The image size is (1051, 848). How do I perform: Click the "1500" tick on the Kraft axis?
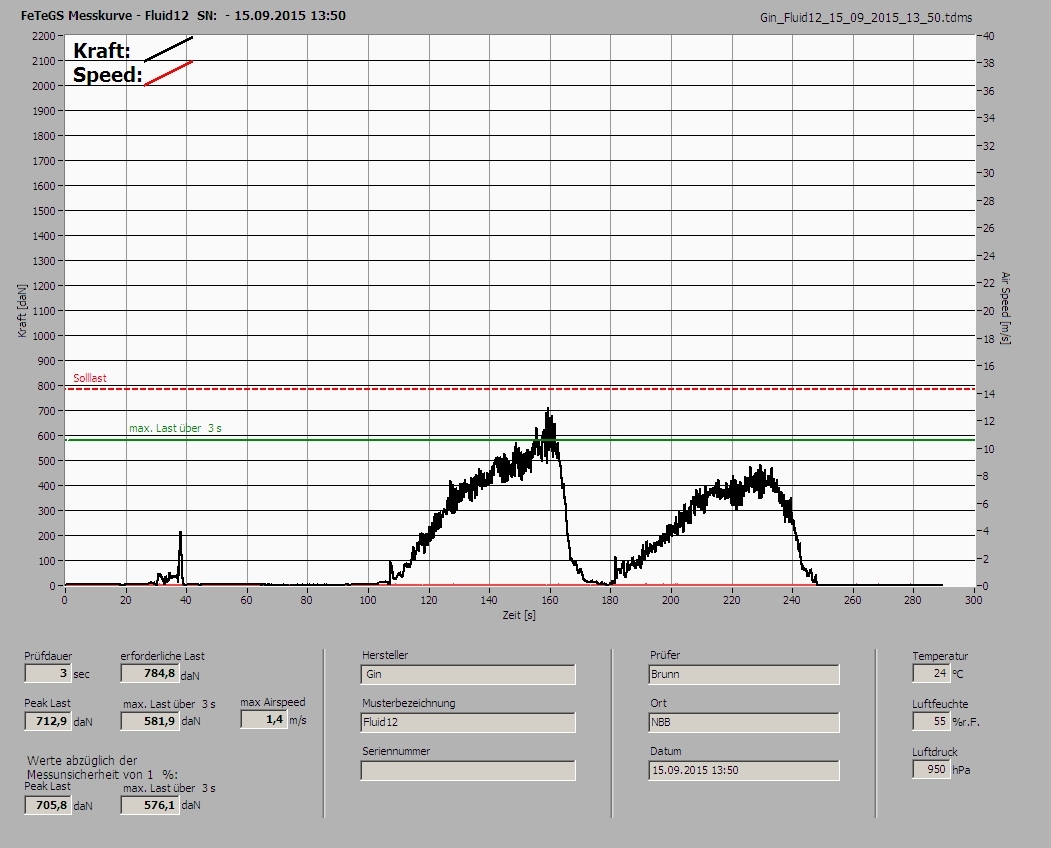pos(43,211)
